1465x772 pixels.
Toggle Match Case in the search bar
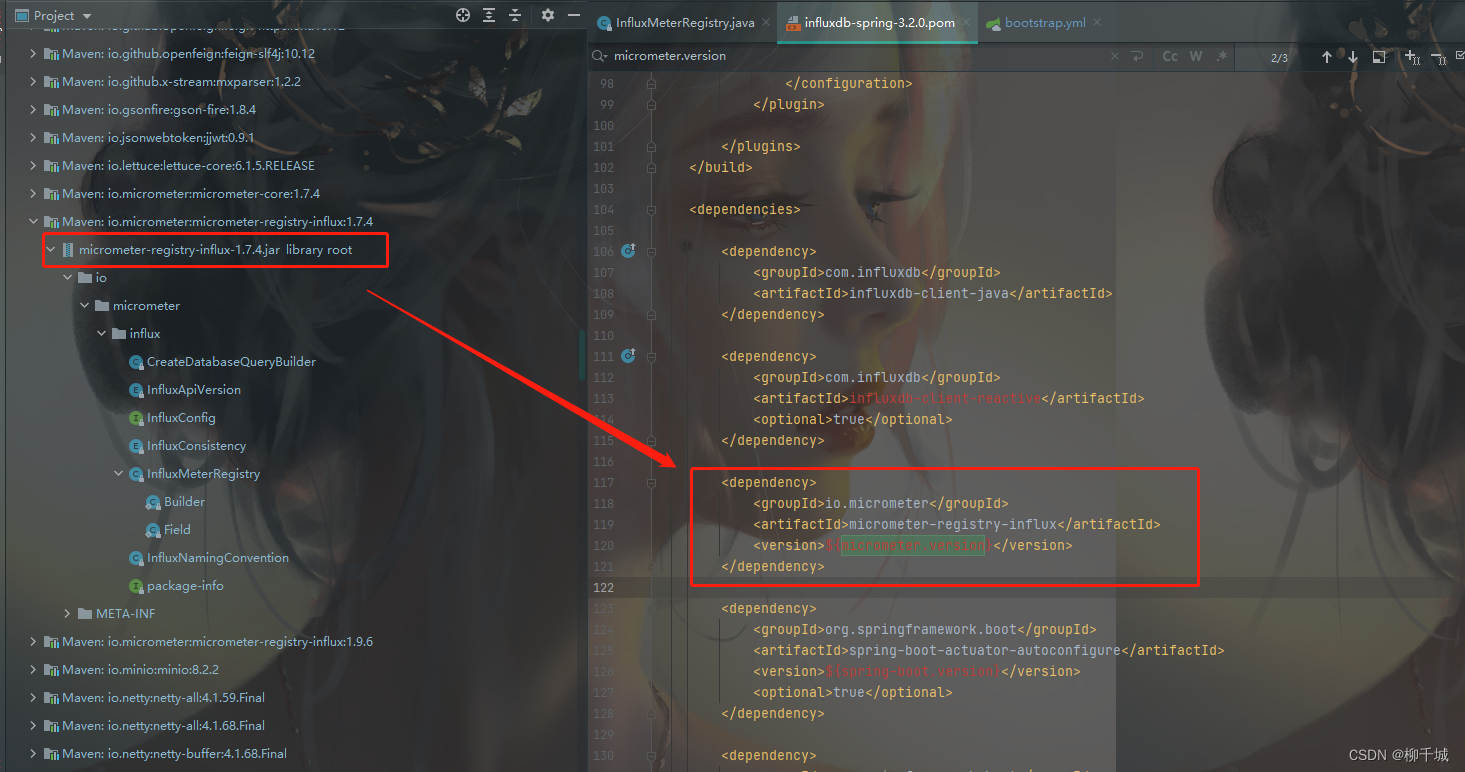[x=1170, y=56]
